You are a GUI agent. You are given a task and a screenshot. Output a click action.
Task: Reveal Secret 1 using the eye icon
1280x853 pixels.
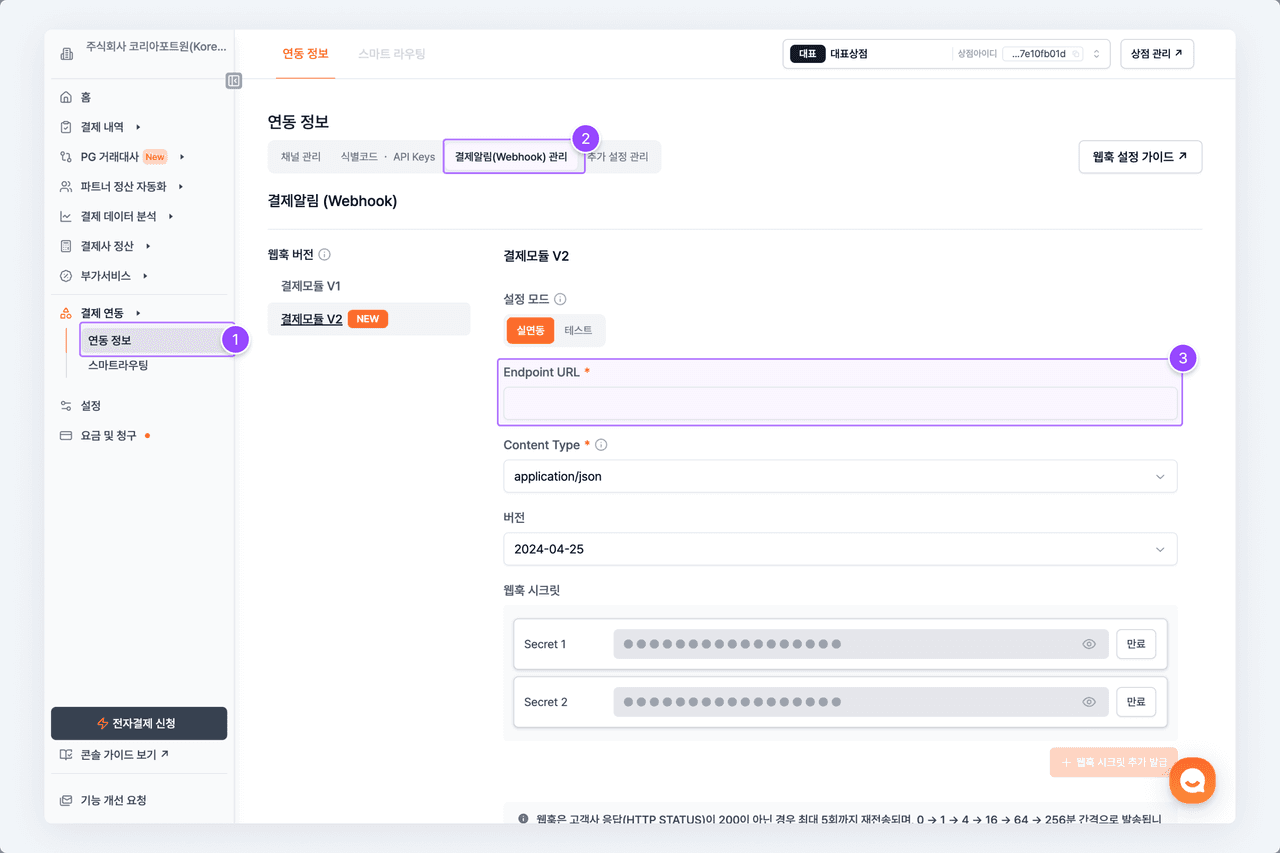[1089, 644]
